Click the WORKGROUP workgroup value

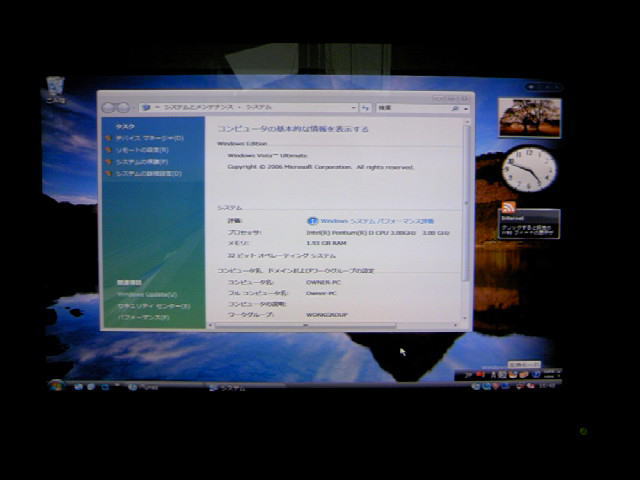pyautogui.click(x=327, y=315)
